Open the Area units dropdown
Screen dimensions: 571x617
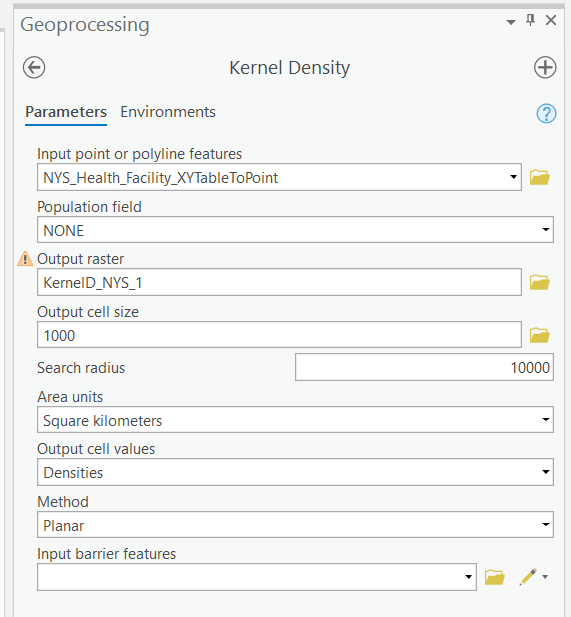(x=295, y=420)
